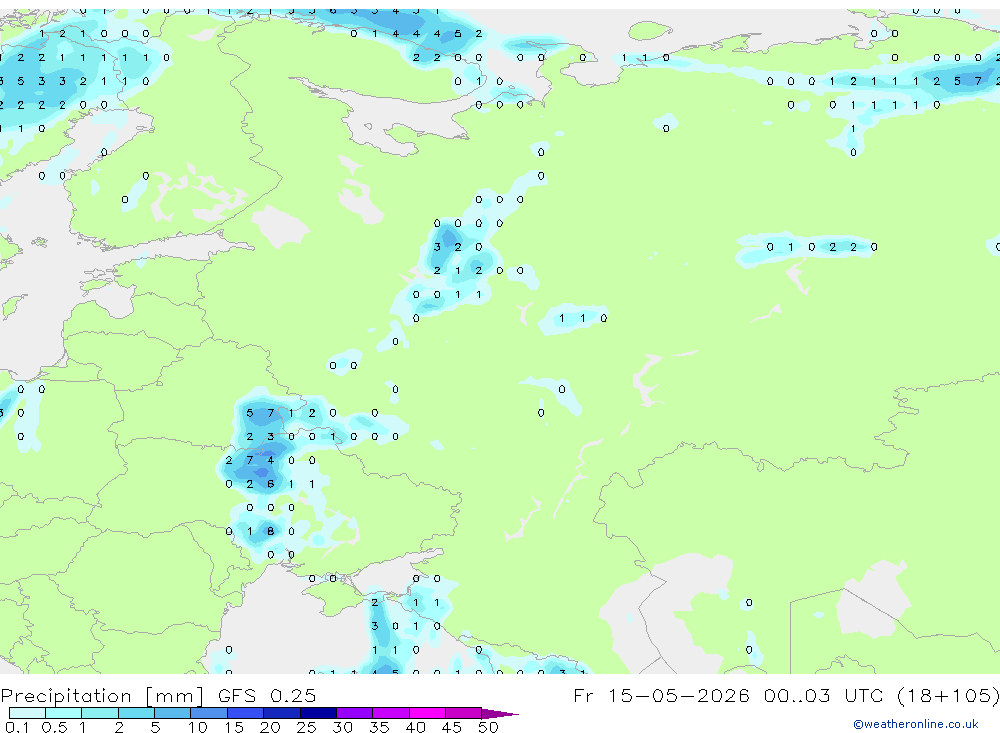Click legend label '35'
This screenshot has width=1000, height=733.
(x=379, y=727)
